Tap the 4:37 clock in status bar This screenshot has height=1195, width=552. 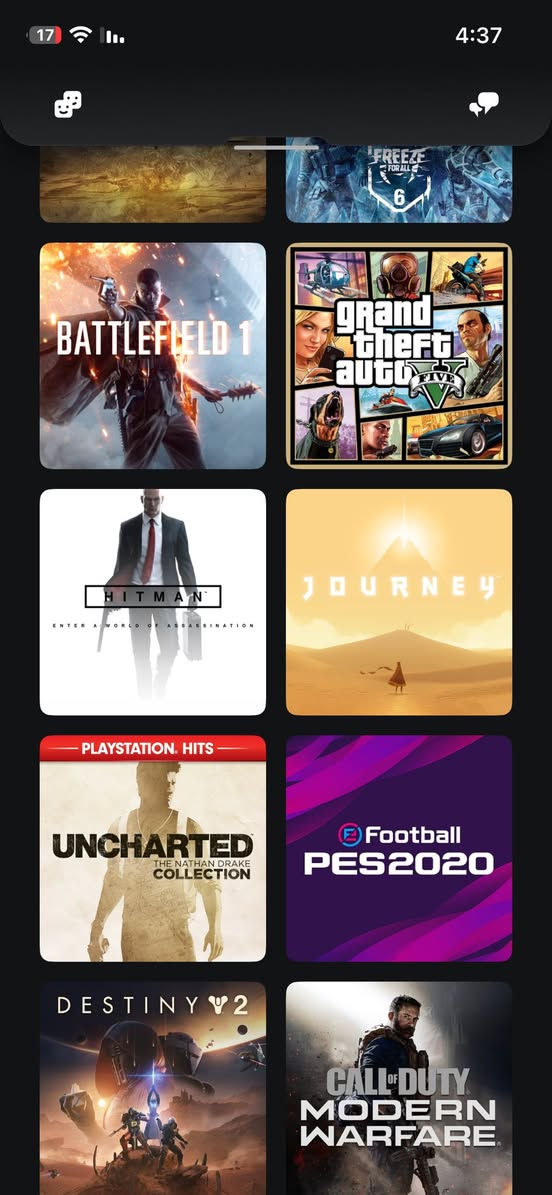(x=478, y=35)
